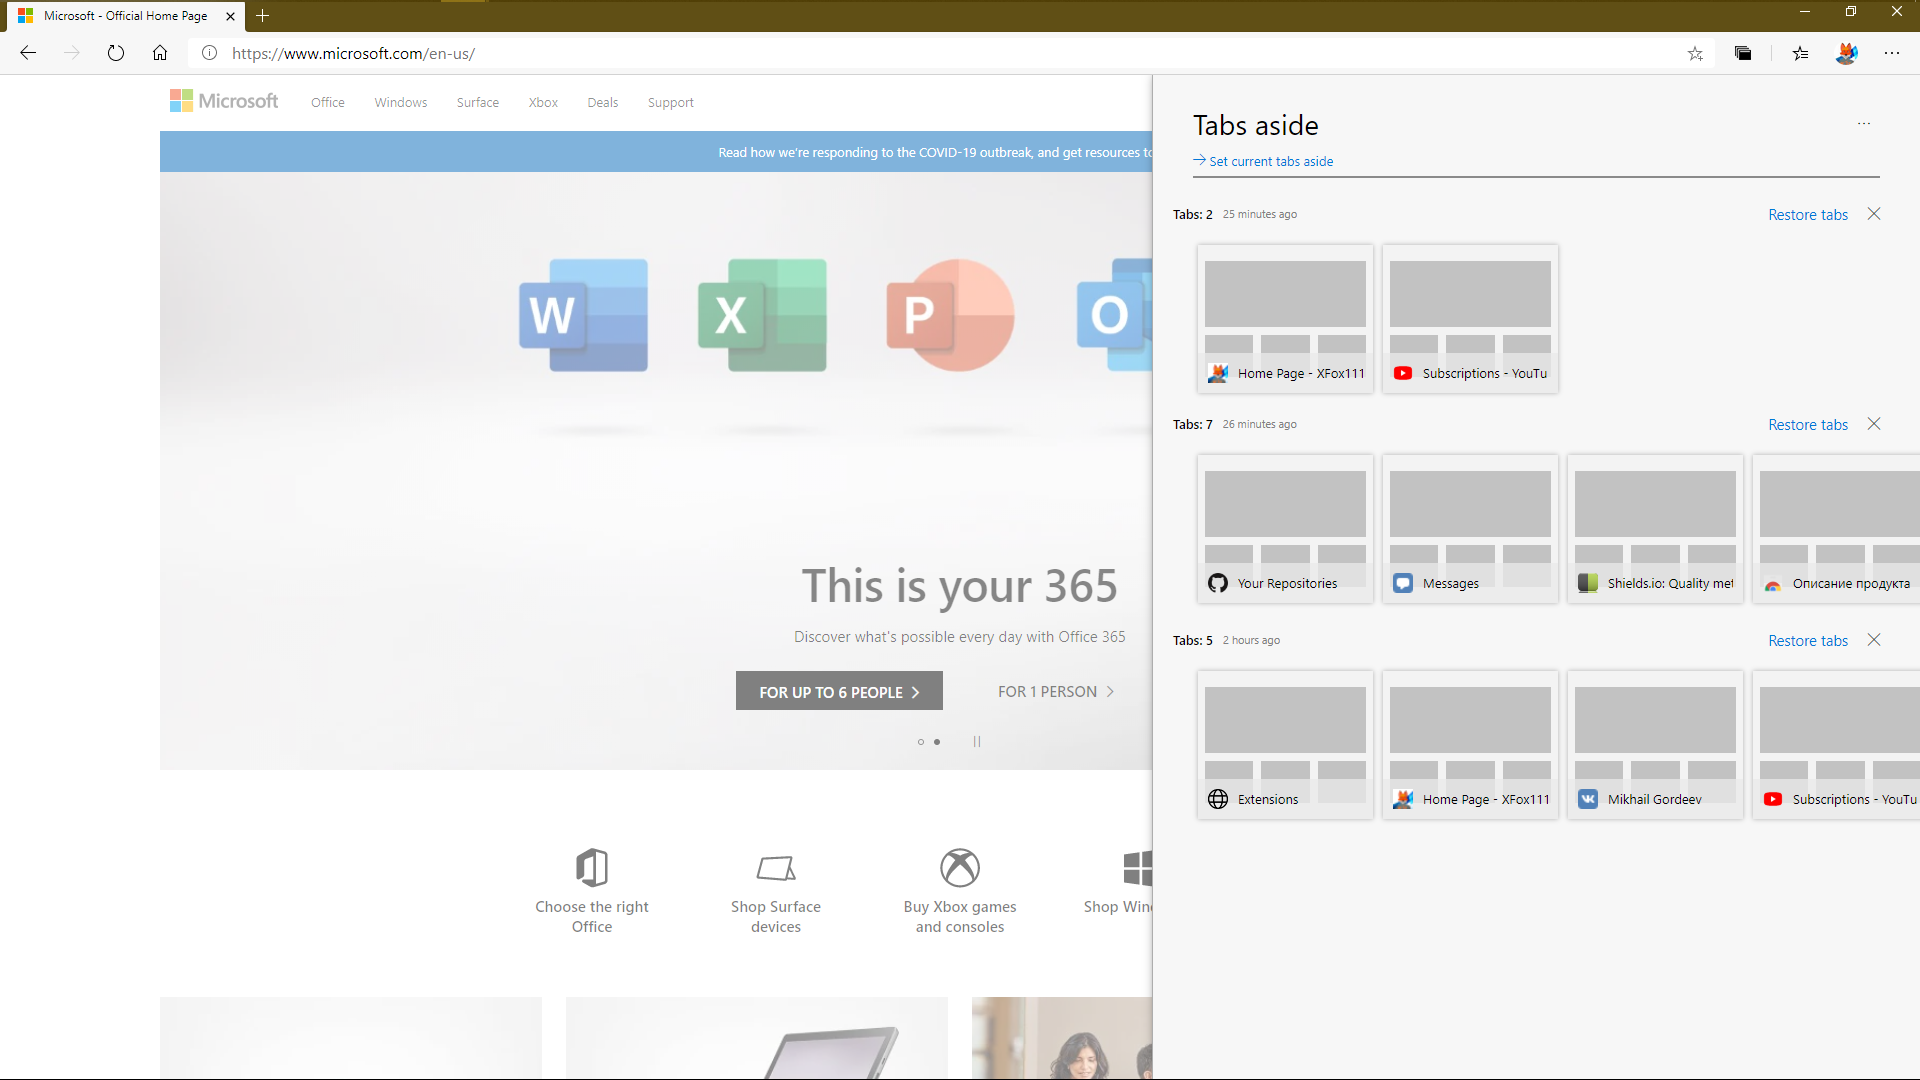Switch to Microsoft Official Home Page tab
Screen dimensions: 1920x1080
tap(125, 16)
